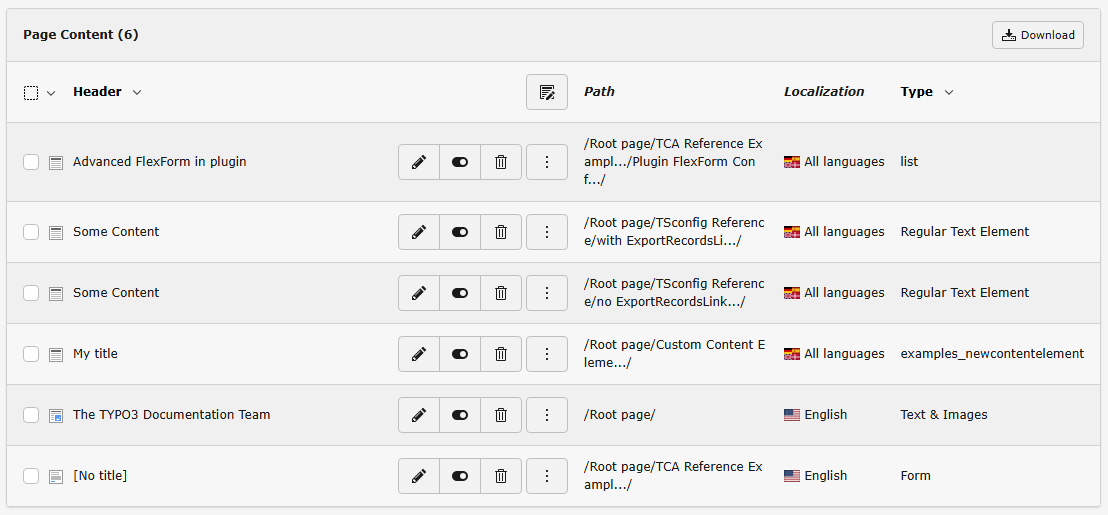The image size is (1108, 515).
Task: Click Text & Images icon of 'The TYPO3 Documentation Team'
Action: click(x=56, y=415)
